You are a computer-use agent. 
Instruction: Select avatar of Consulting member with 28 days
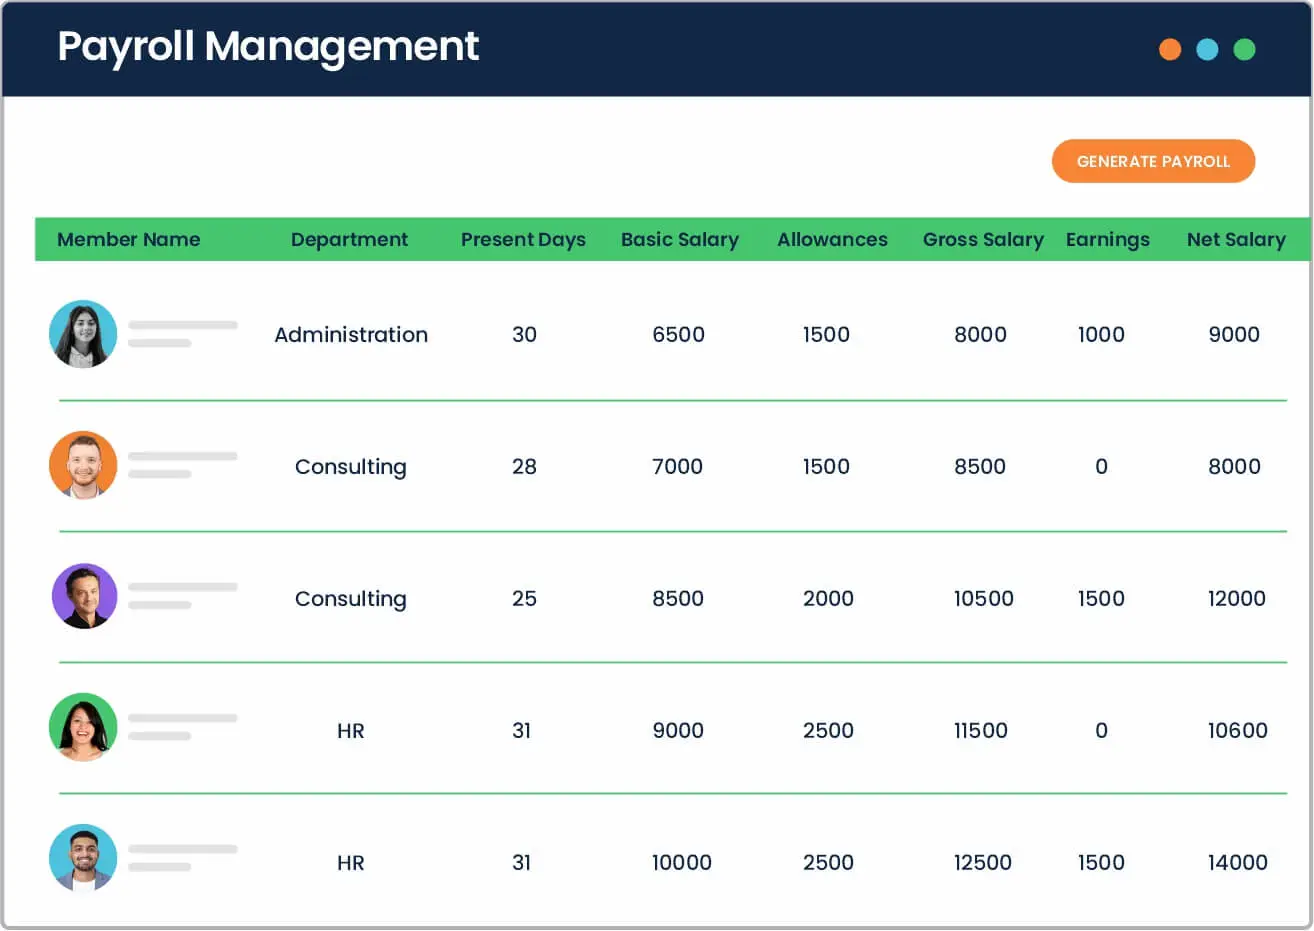point(83,465)
